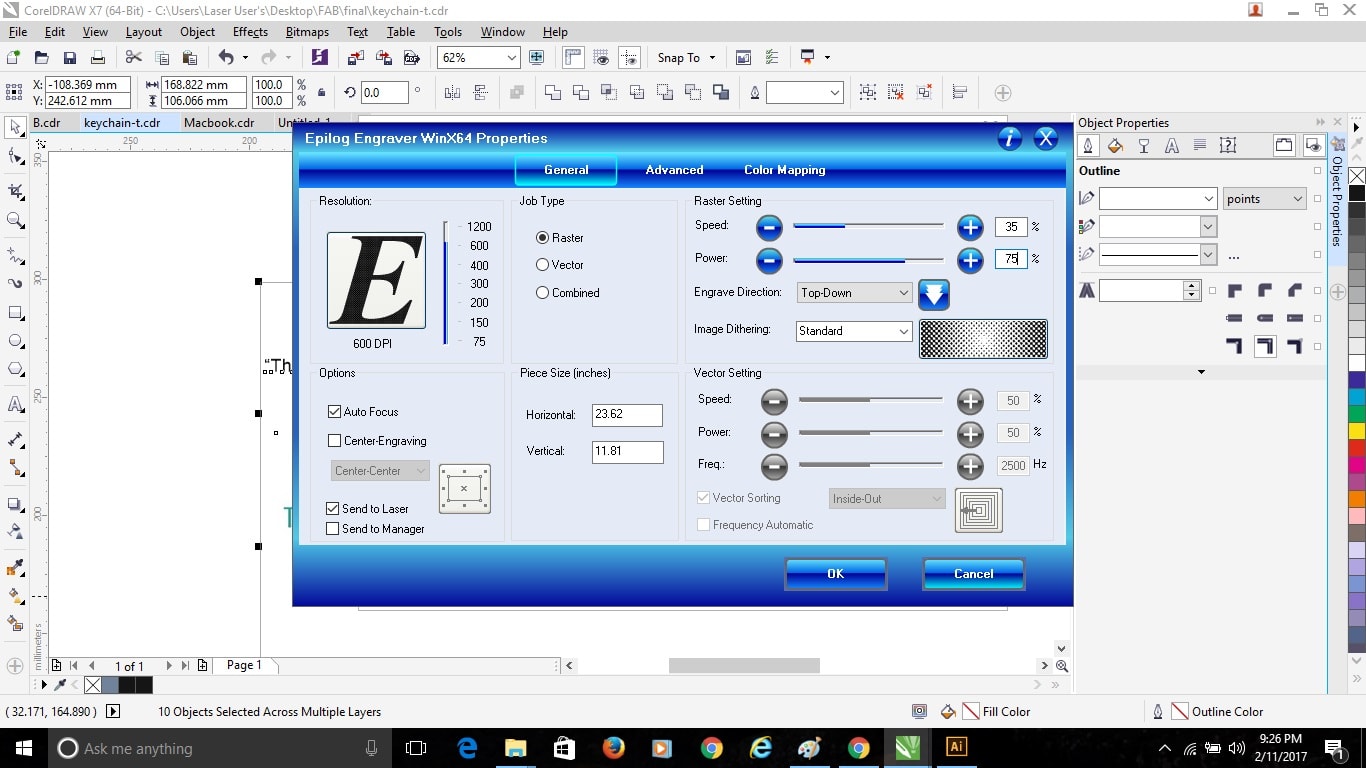The image size is (1366, 768).
Task: Click the Save disk icon
Action: point(70,58)
